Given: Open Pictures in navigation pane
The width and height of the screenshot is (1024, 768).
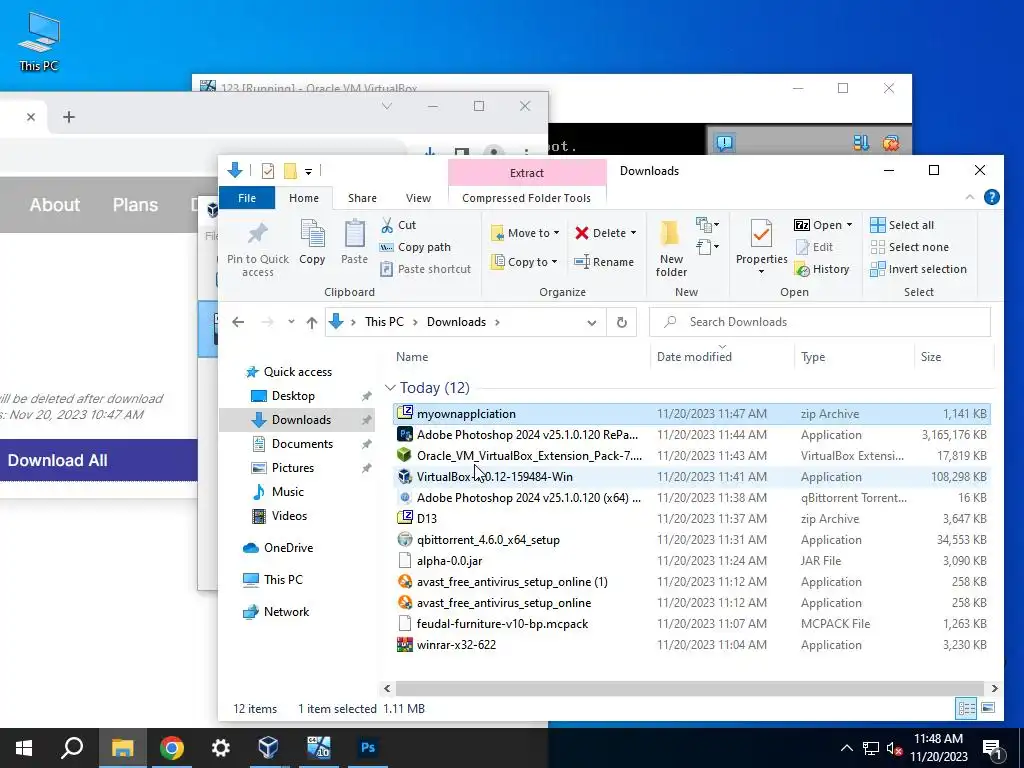Looking at the screenshot, I should (x=292, y=468).
